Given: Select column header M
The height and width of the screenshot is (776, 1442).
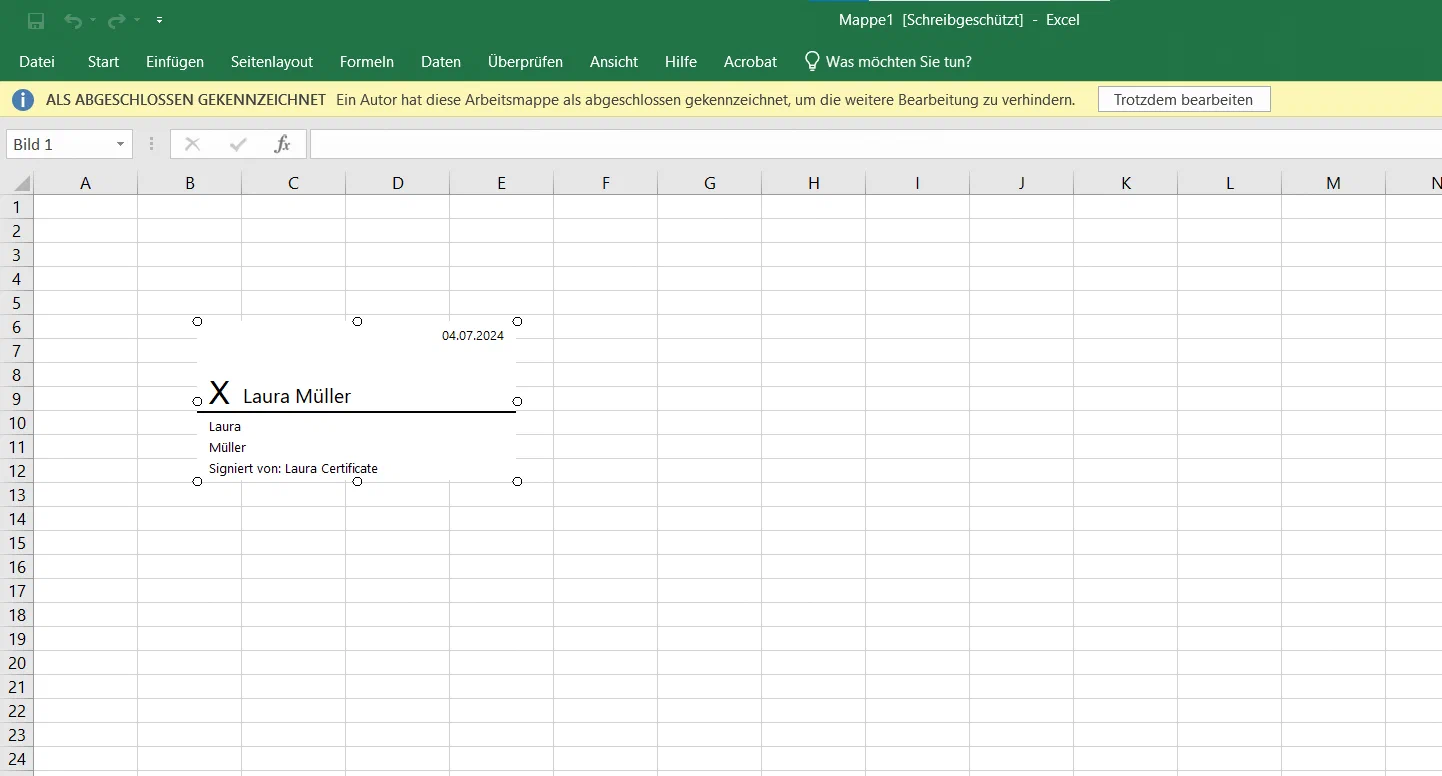Looking at the screenshot, I should click(1333, 183).
